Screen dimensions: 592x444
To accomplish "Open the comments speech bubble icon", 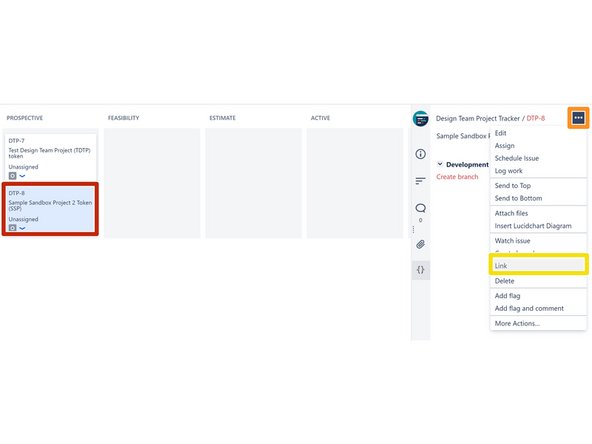I will point(420,208).
